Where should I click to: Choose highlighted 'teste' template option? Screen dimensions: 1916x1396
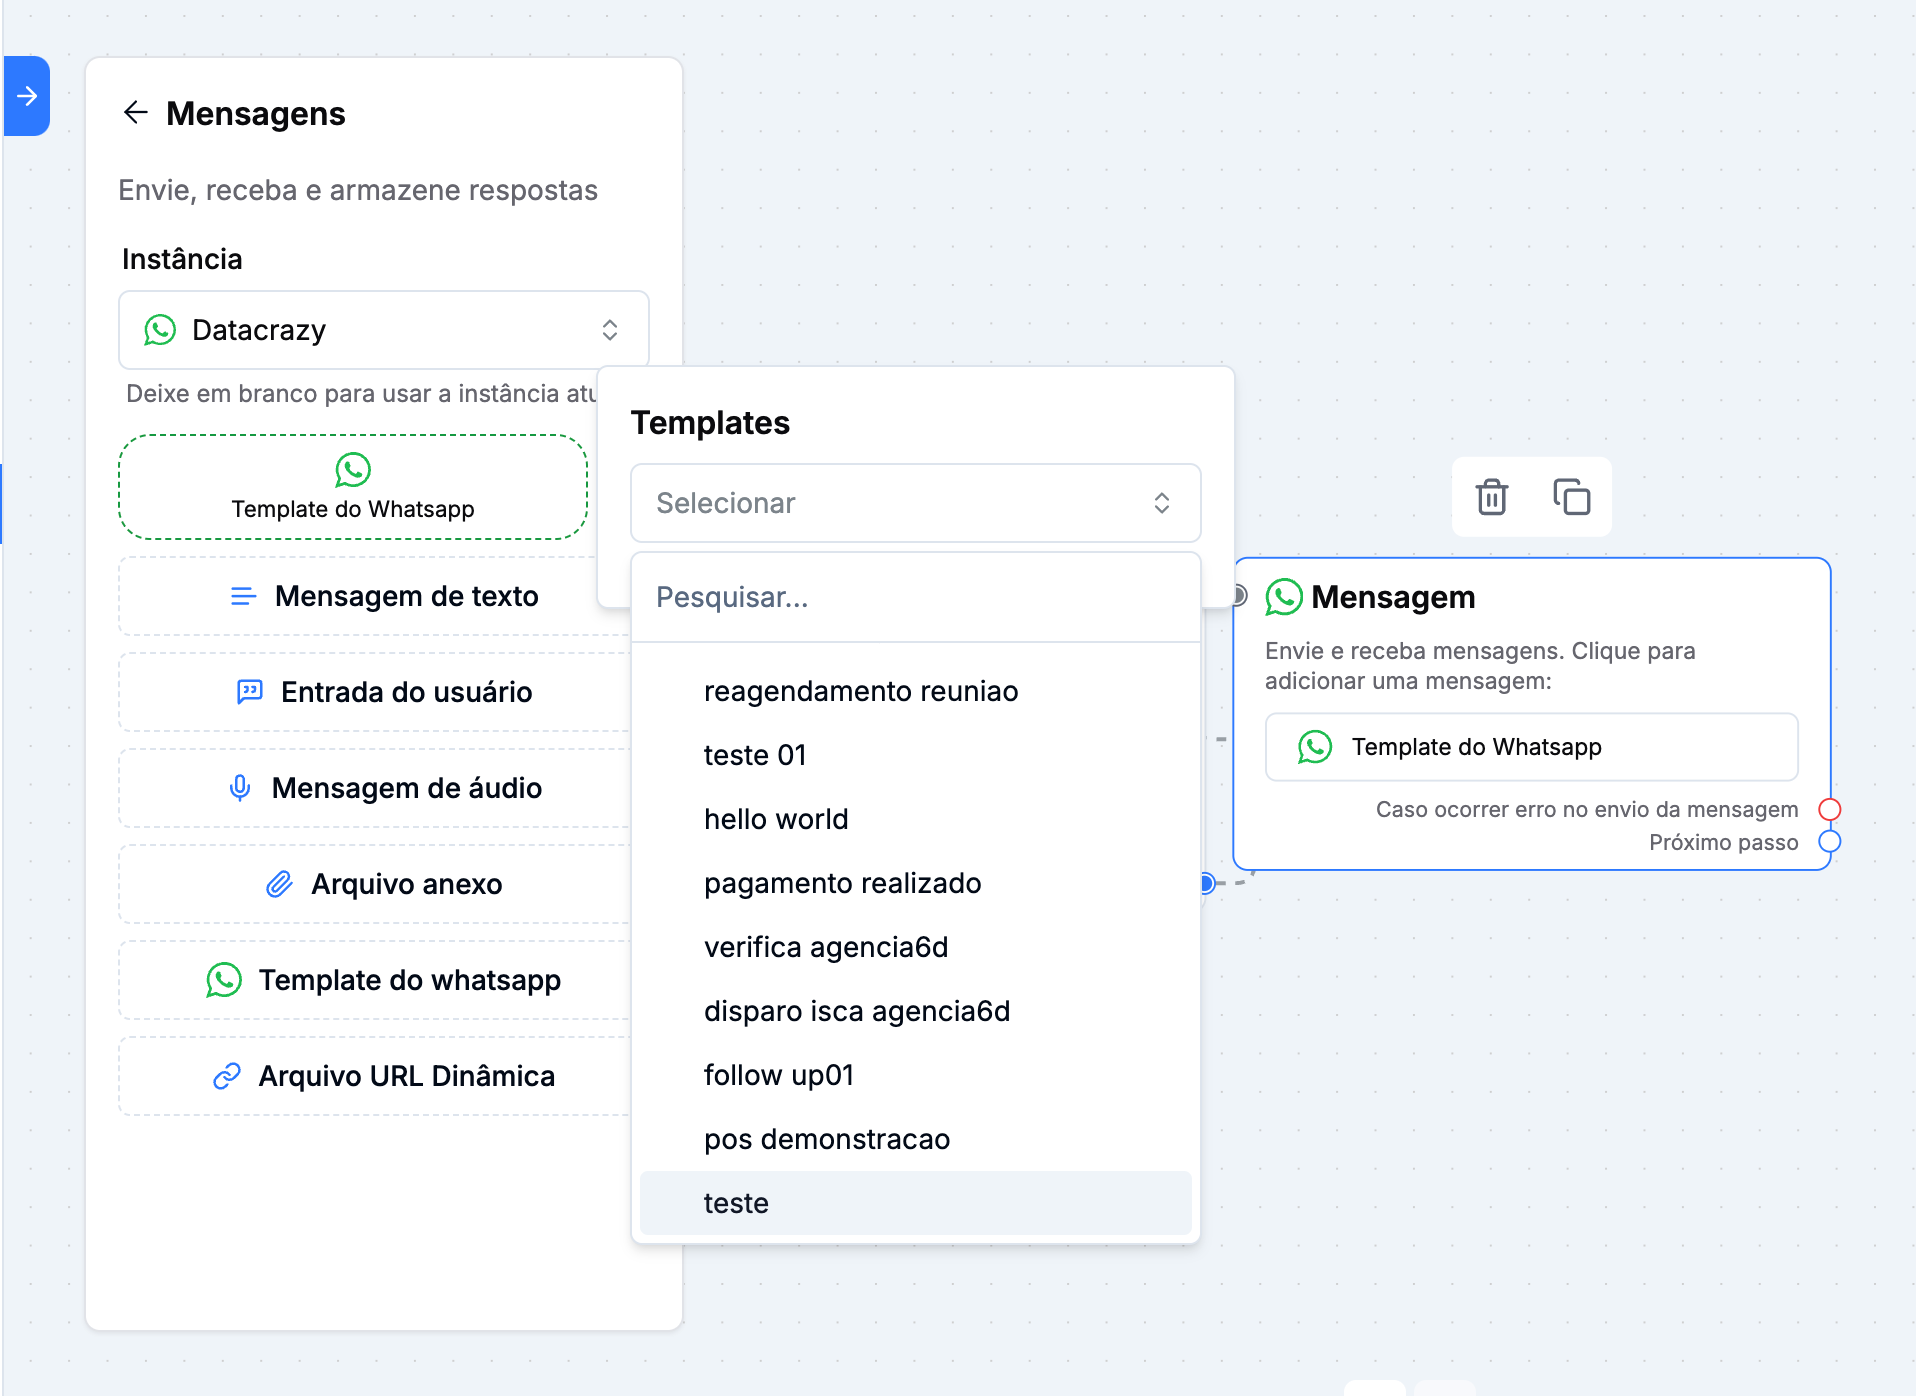(737, 1203)
